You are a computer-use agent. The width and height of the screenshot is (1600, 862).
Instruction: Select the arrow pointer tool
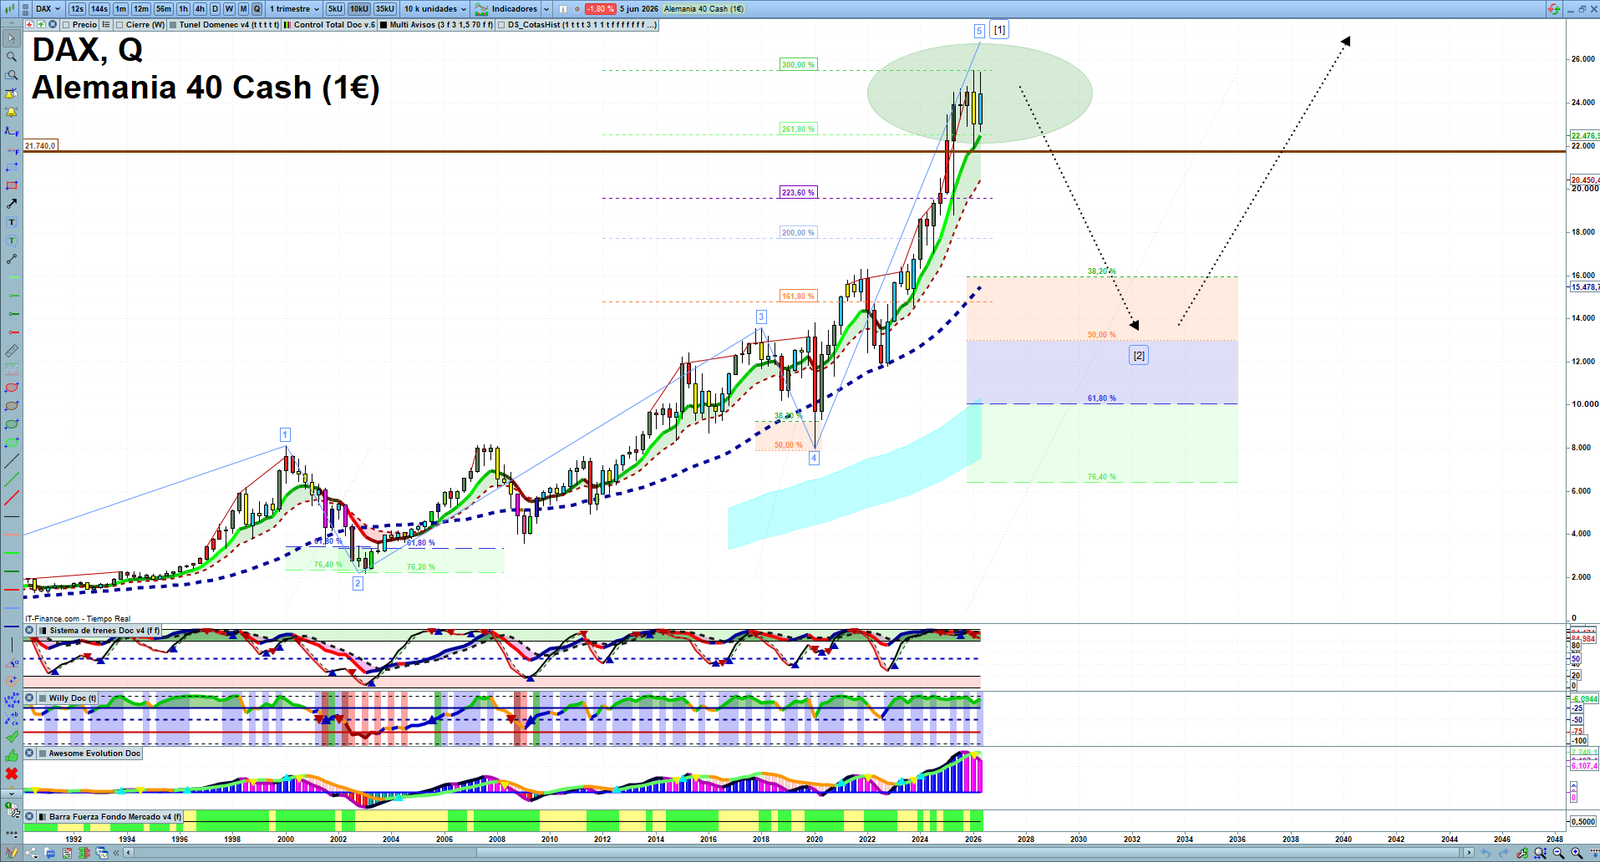(x=11, y=39)
